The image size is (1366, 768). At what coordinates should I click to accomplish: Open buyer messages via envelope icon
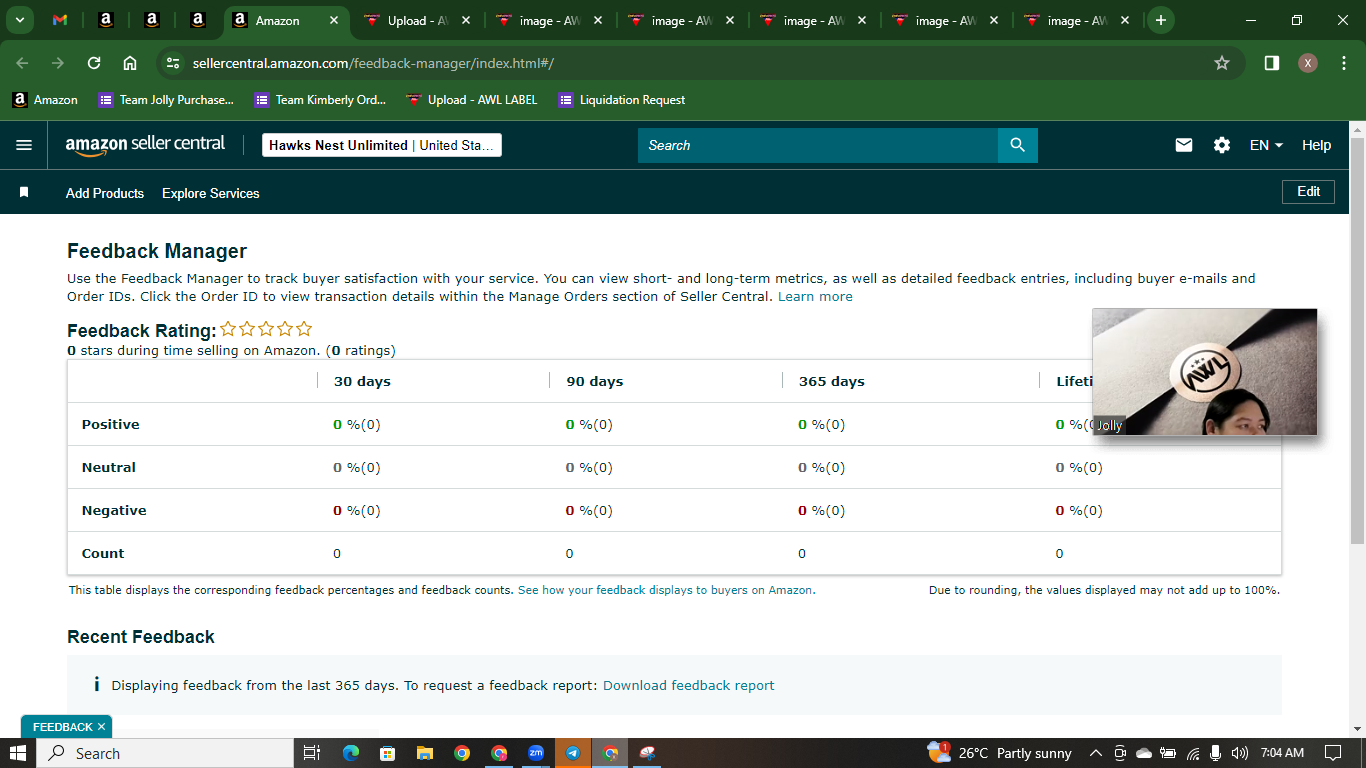click(1184, 145)
